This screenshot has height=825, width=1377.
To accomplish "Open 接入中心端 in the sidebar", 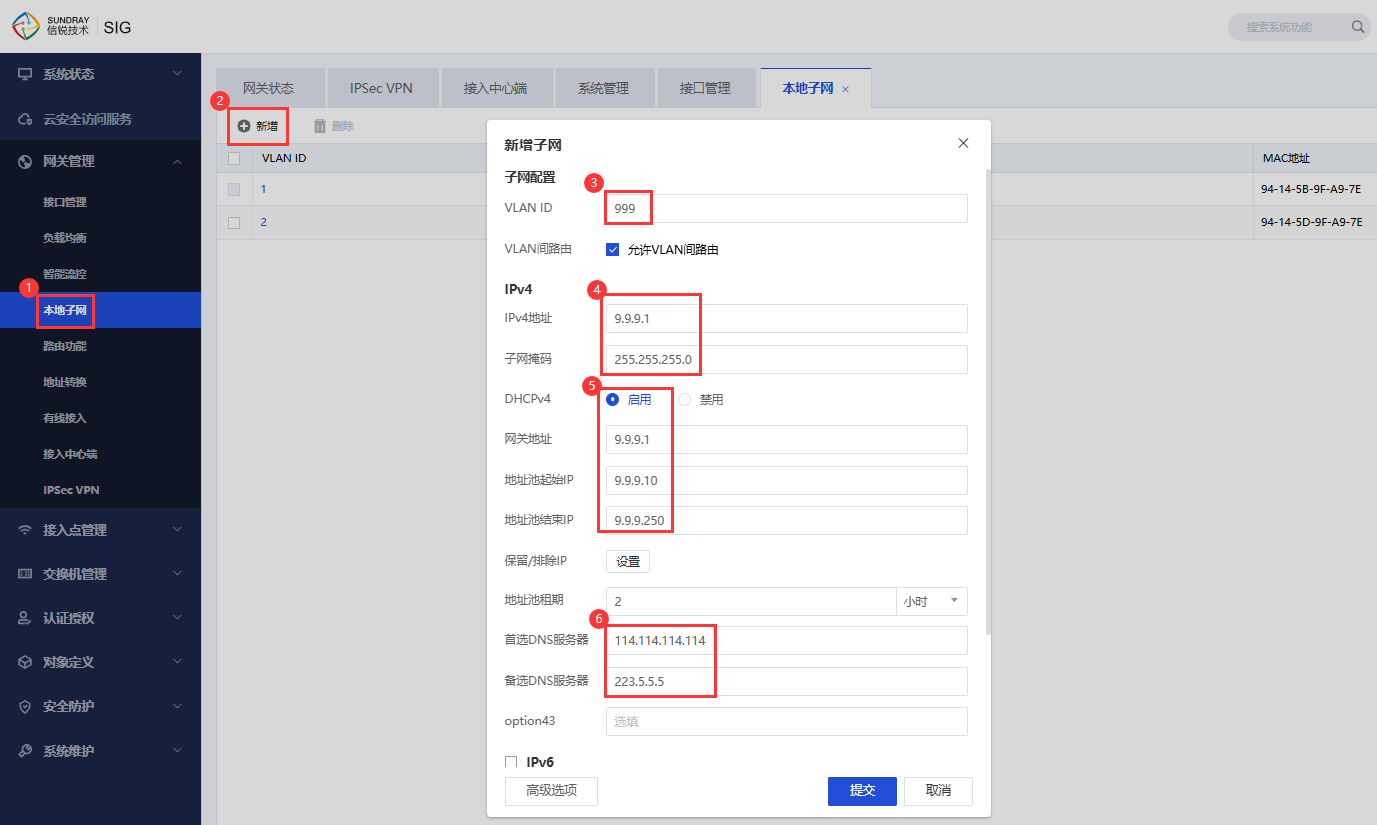I will pyautogui.click(x=100, y=454).
